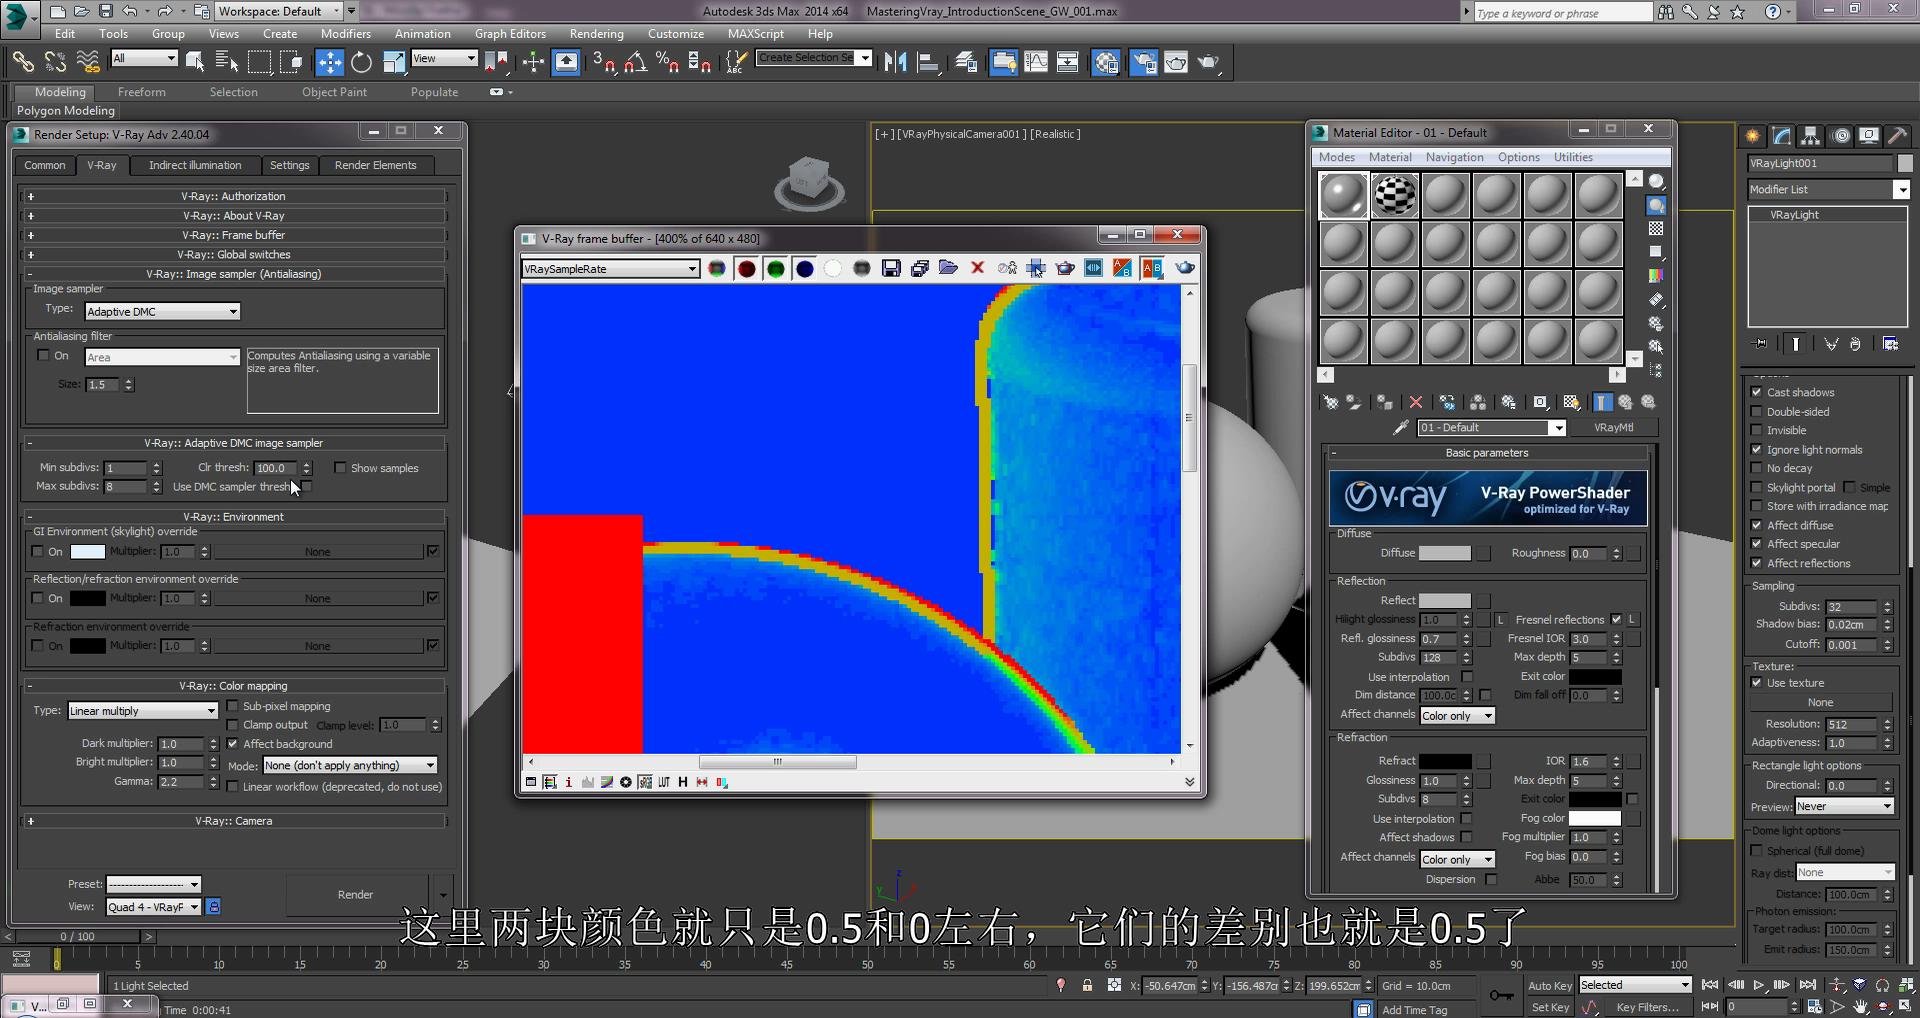Click render last teapot in frame buffer
Image resolution: width=1920 pixels, height=1018 pixels.
[x=1185, y=268]
